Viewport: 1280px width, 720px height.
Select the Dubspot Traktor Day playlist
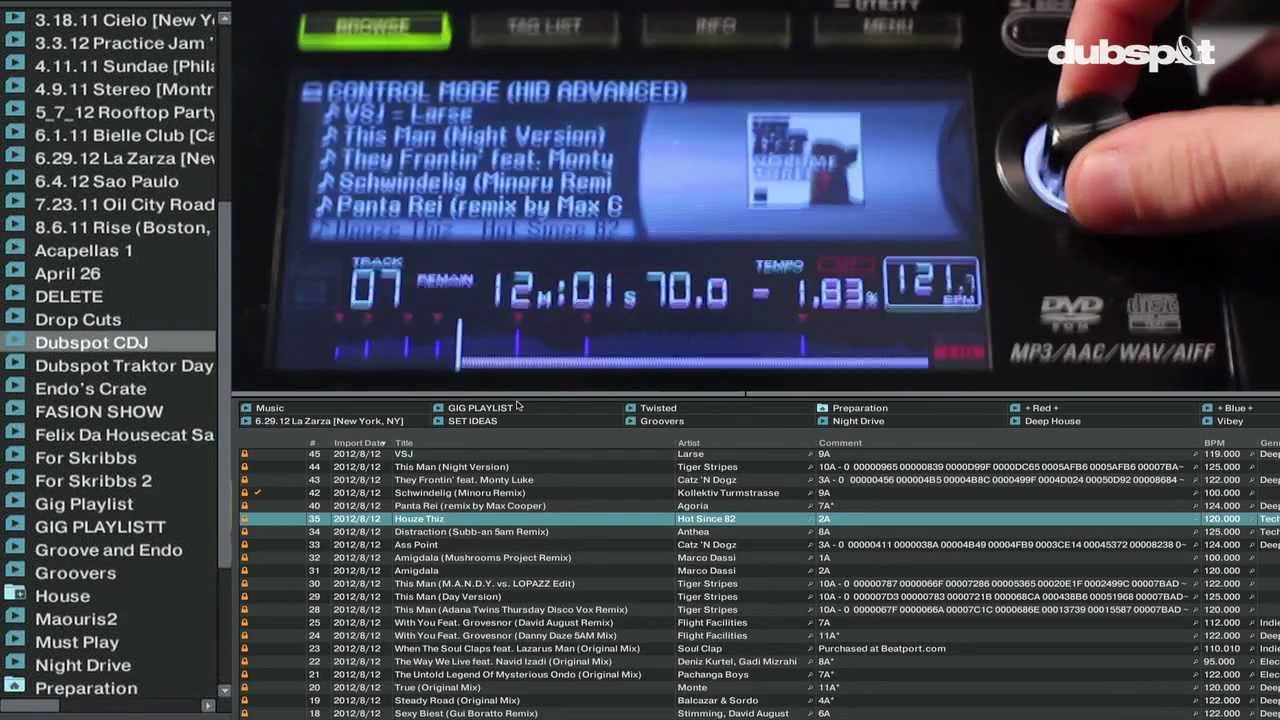tap(124, 365)
